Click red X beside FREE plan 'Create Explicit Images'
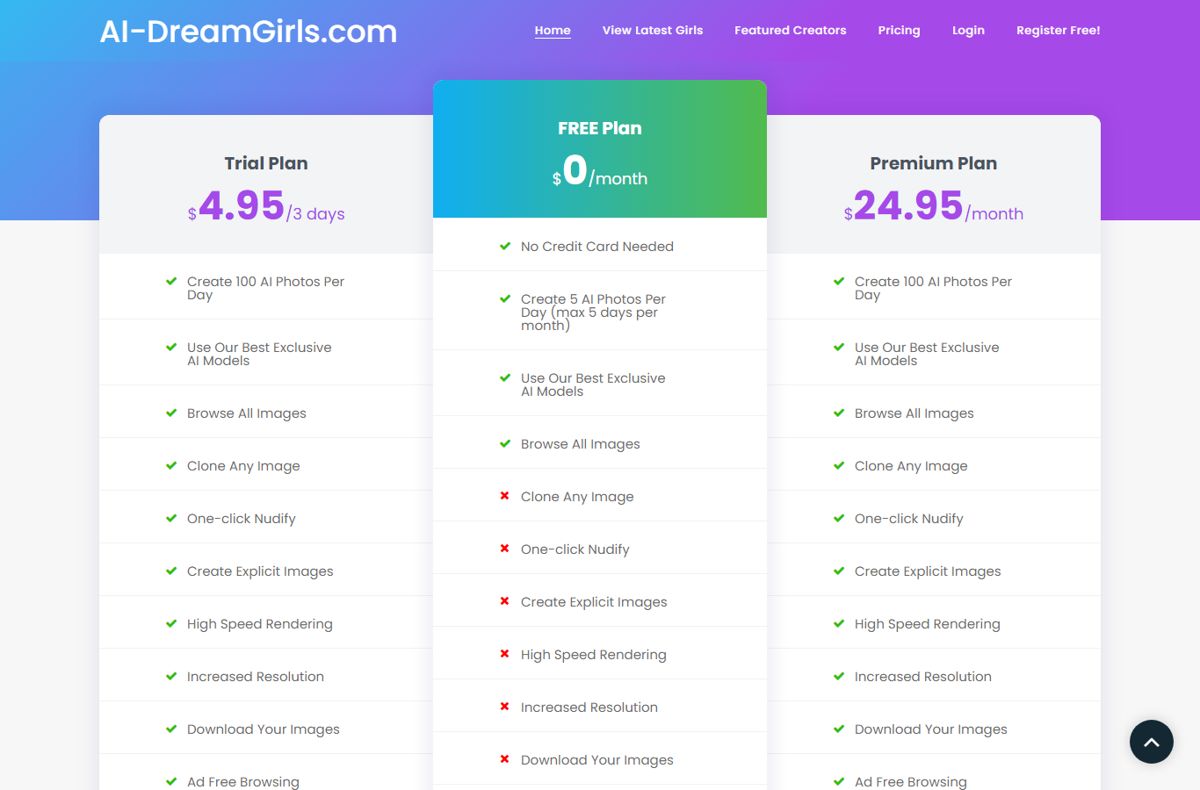Screen dimensions: 1200x790 [x=505, y=602]
